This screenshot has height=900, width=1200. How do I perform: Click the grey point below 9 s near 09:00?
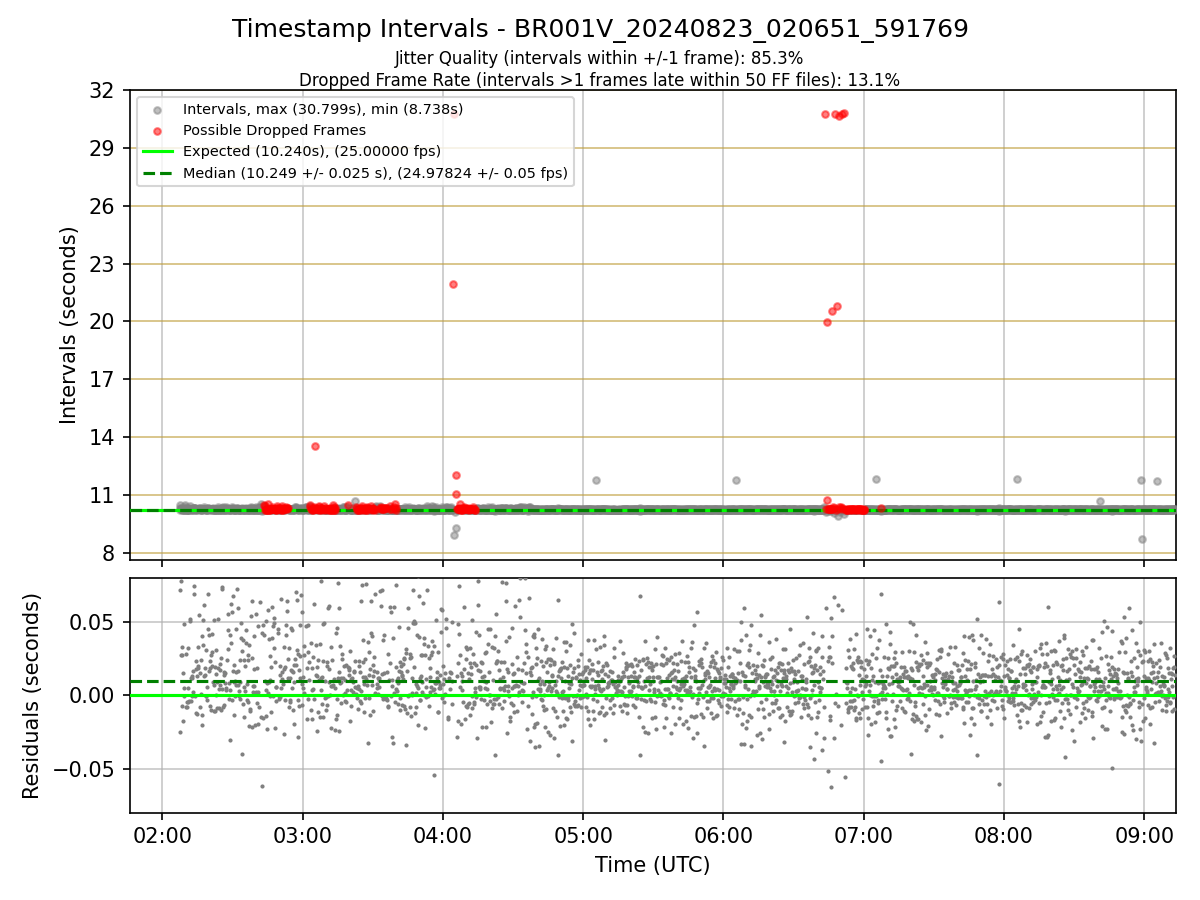point(1142,539)
